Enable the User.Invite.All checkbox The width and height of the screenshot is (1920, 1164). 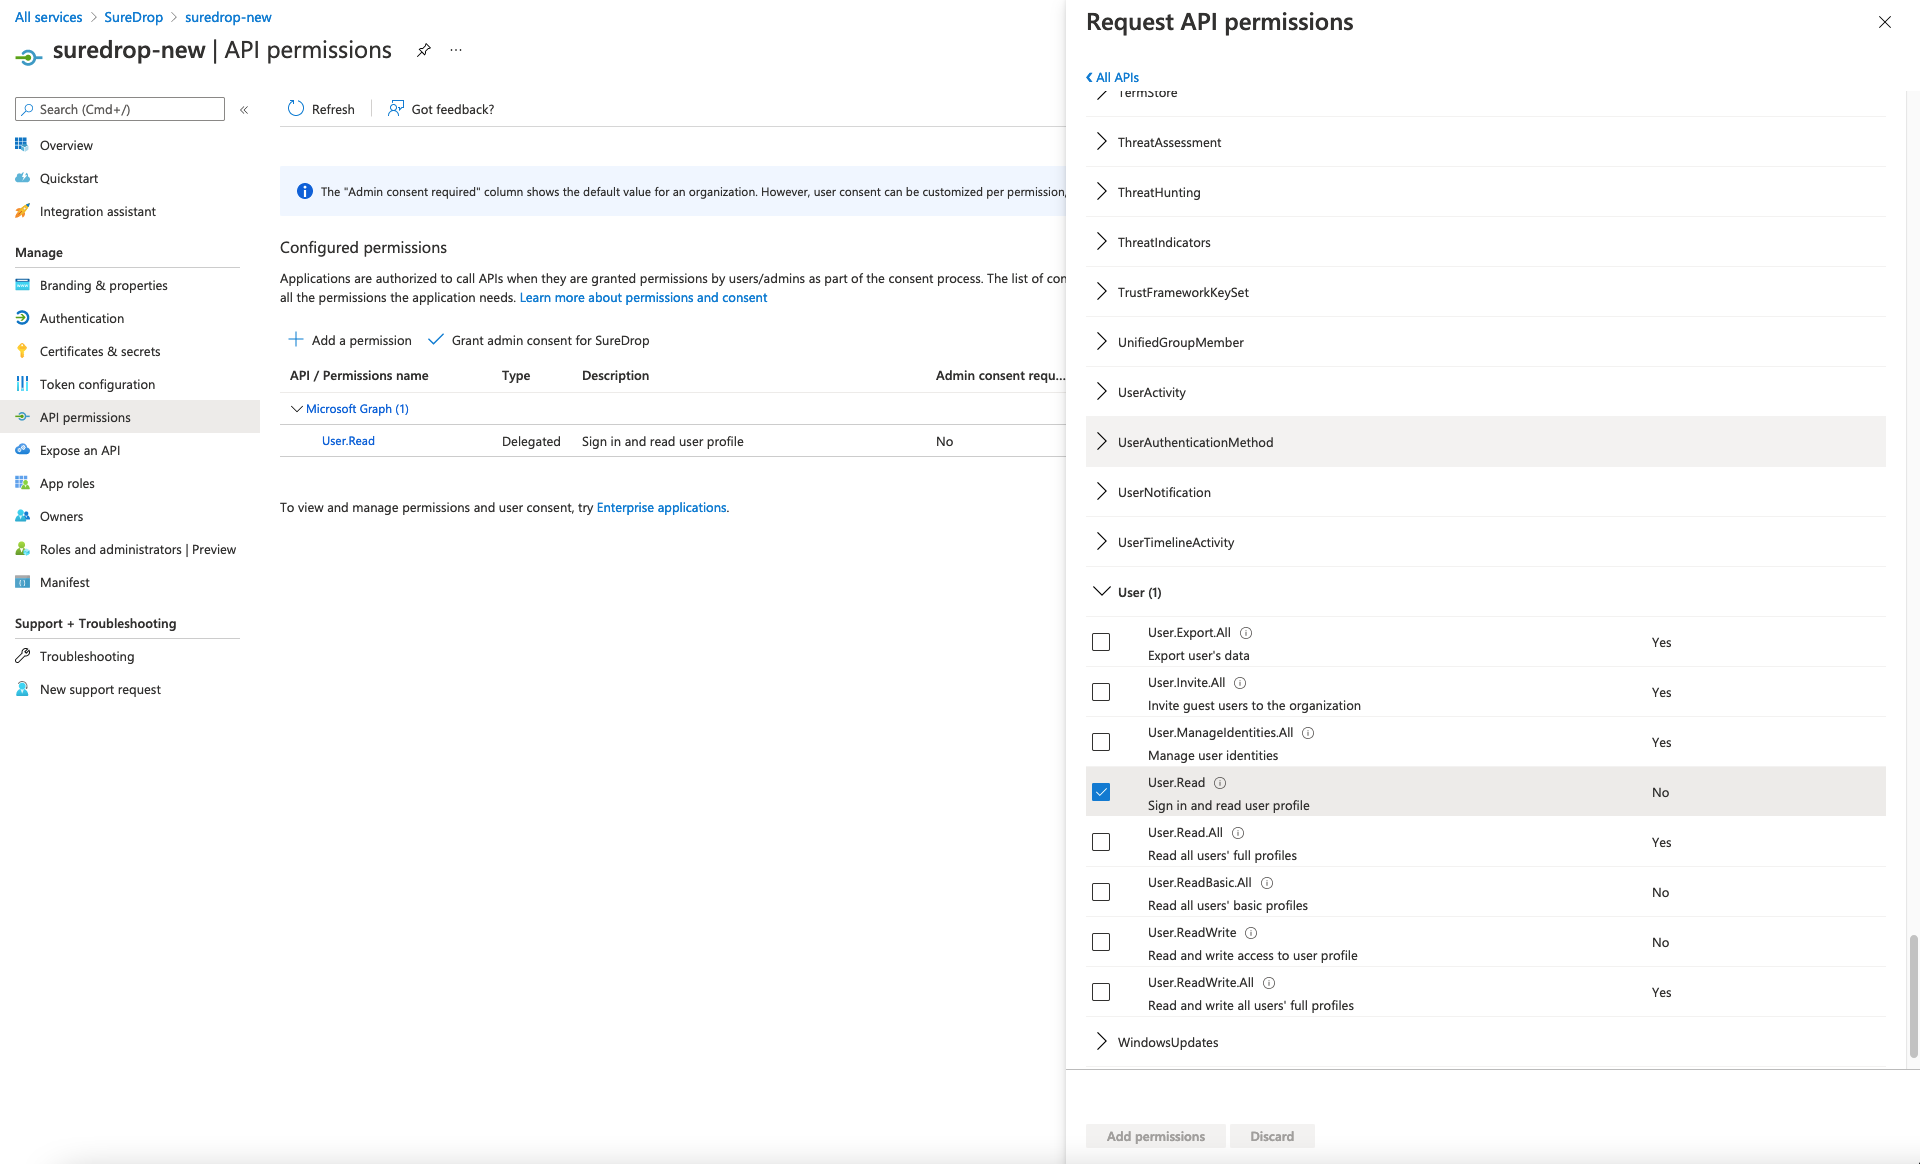click(x=1101, y=692)
